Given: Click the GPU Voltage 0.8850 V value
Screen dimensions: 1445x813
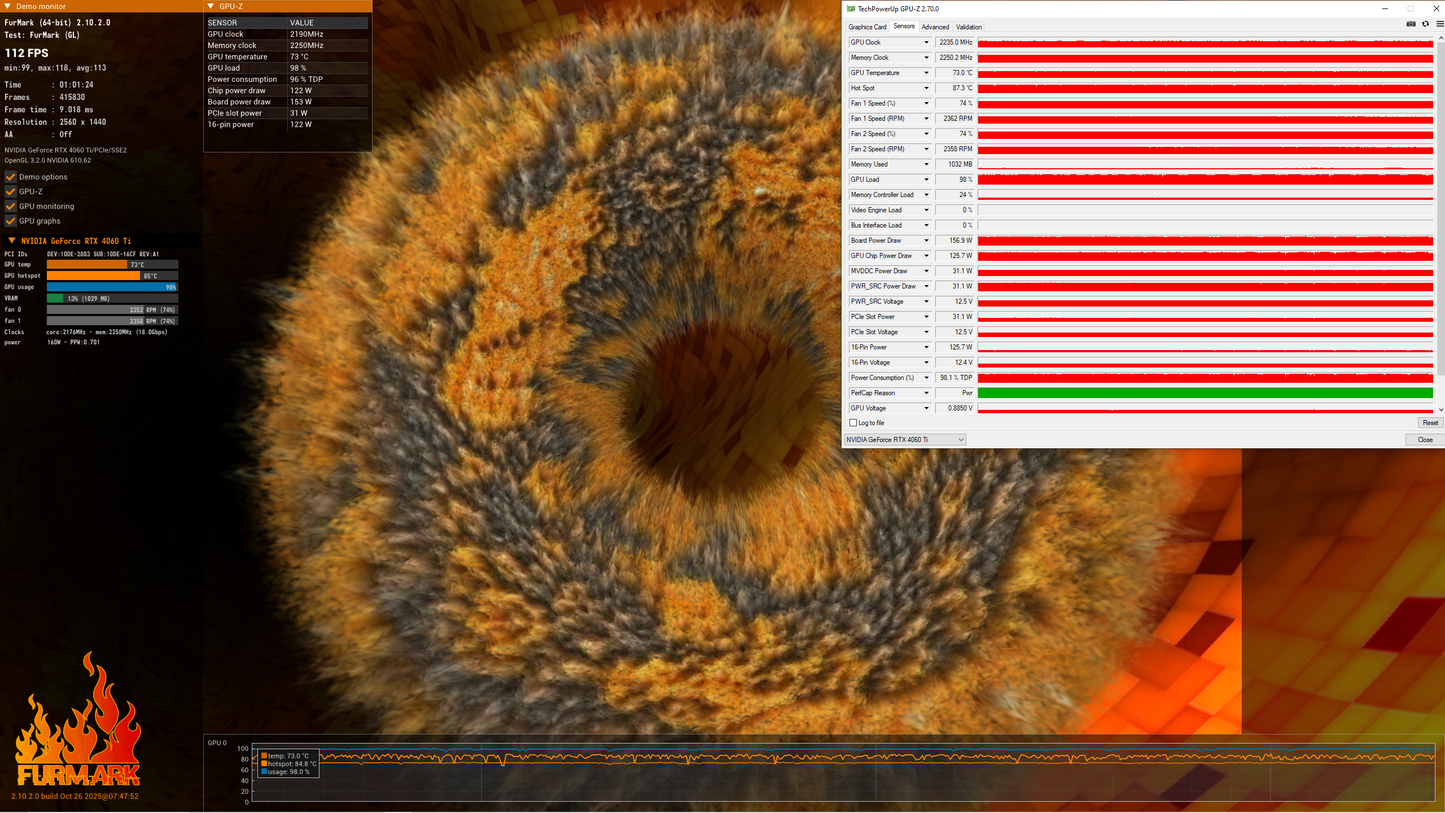Looking at the screenshot, I should click(954, 408).
